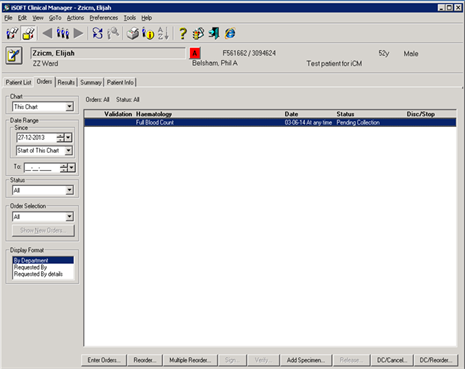Click the printer toolbar icon
This screenshot has height=369, width=465.
[x=133, y=33]
